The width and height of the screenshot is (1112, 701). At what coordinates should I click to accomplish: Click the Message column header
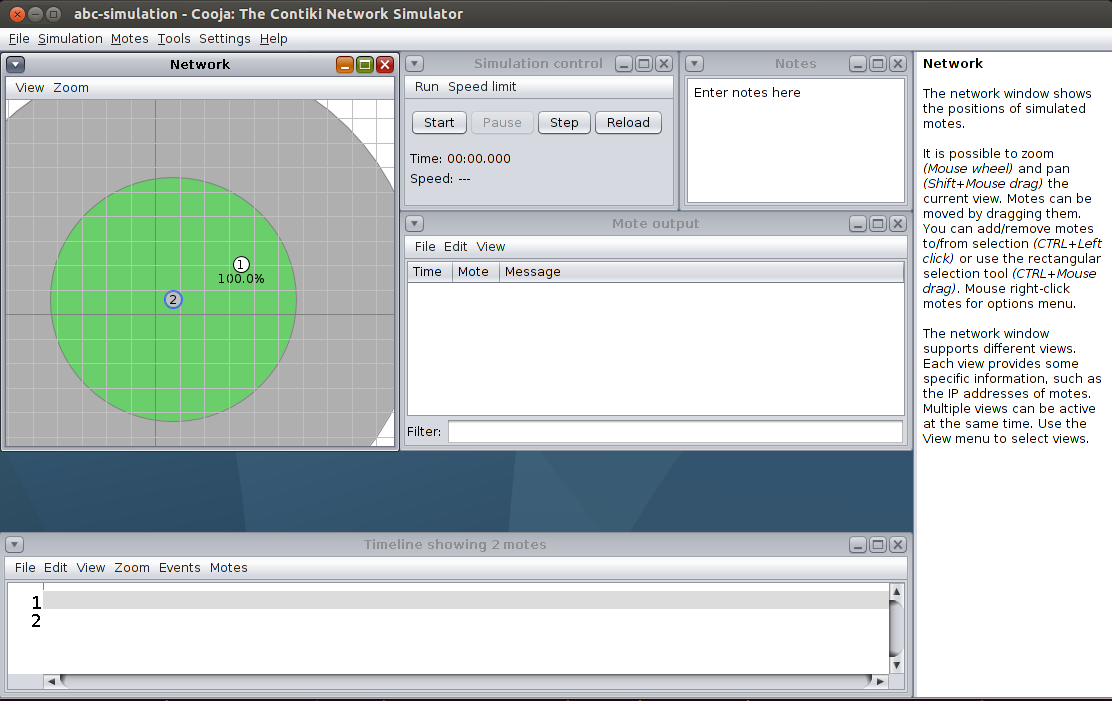pyautogui.click(x=701, y=272)
